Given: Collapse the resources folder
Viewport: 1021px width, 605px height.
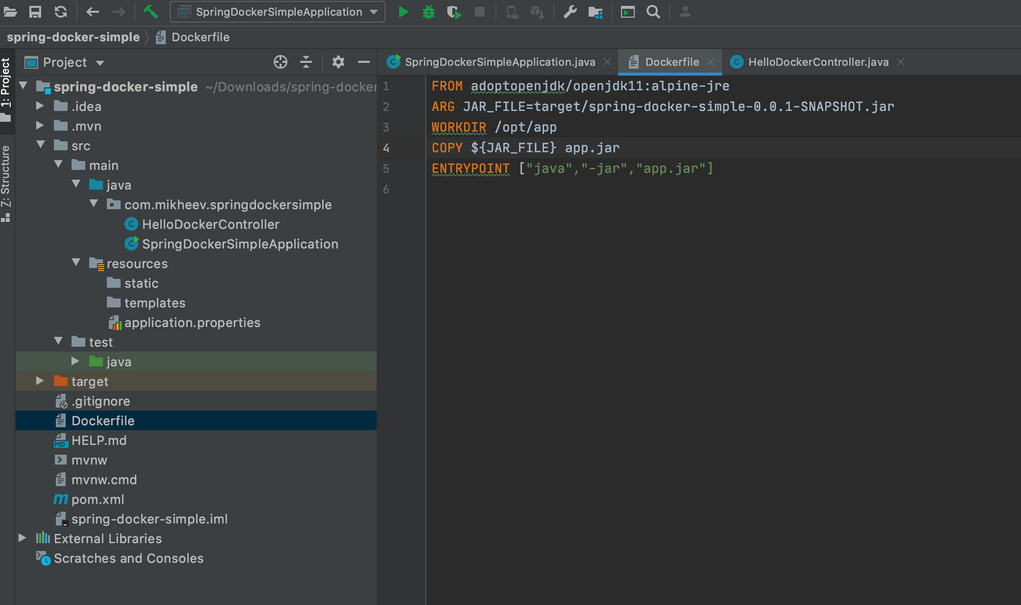Looking at the screenshot, I should [x=76, y=263].
